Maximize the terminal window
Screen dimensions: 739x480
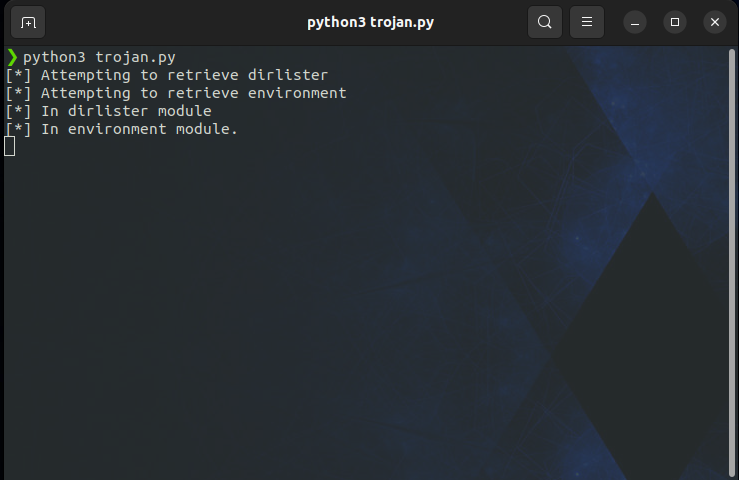click(x=675, y=22)
